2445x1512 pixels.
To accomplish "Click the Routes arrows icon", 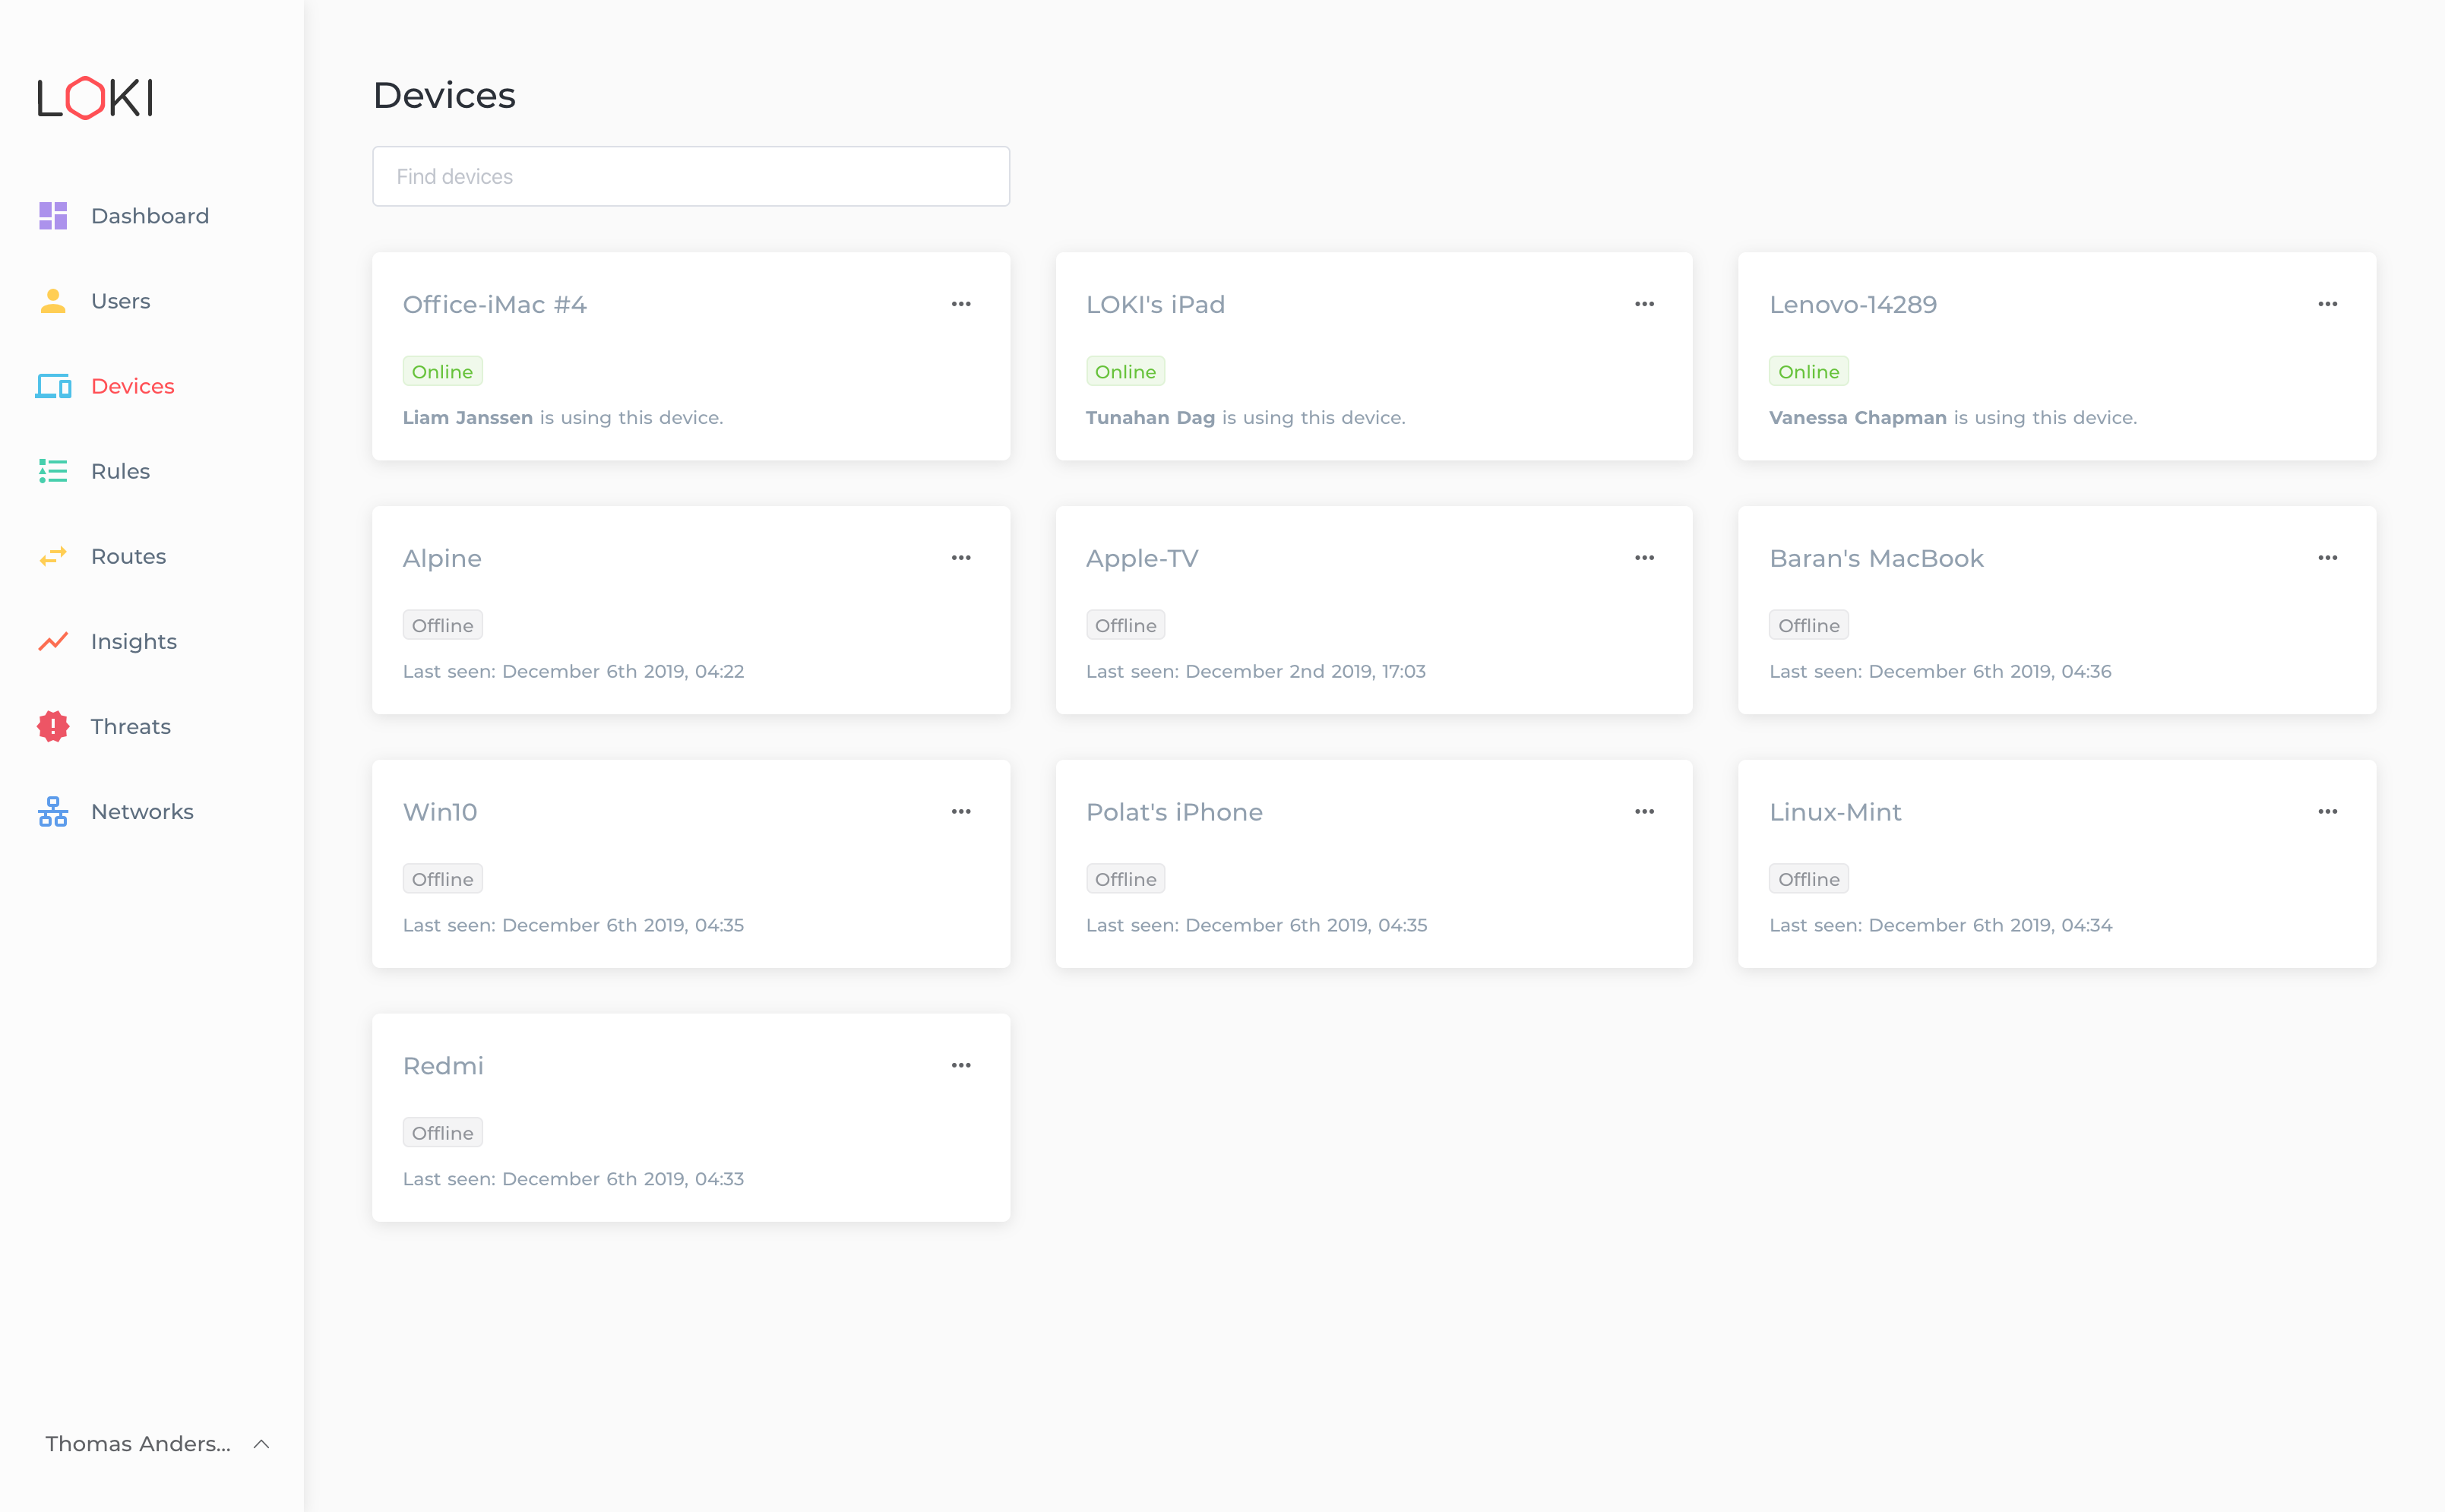I will pos(53,556).
